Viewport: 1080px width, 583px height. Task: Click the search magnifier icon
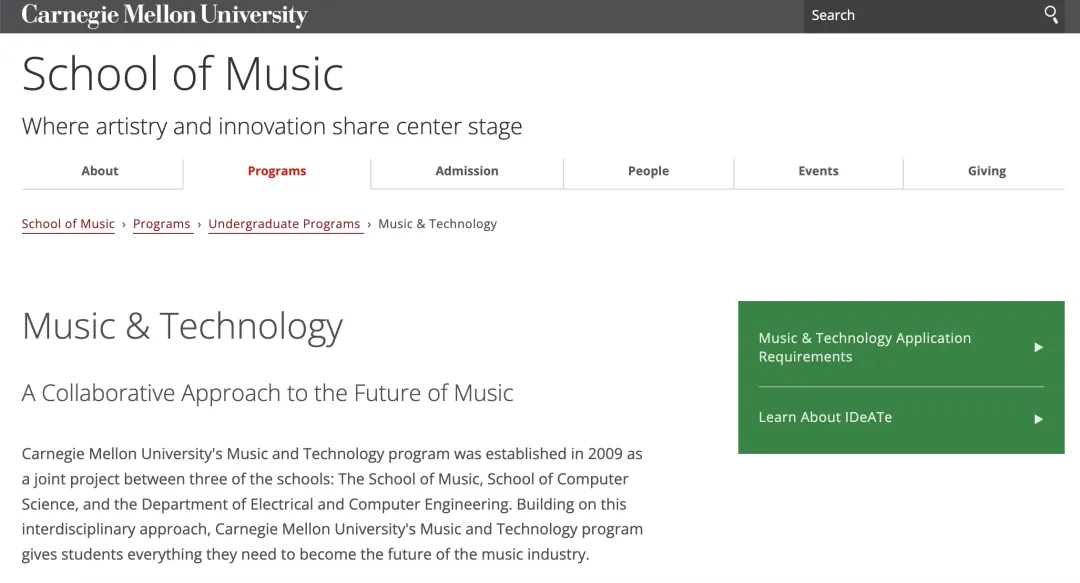click(x=1050, y=14)
